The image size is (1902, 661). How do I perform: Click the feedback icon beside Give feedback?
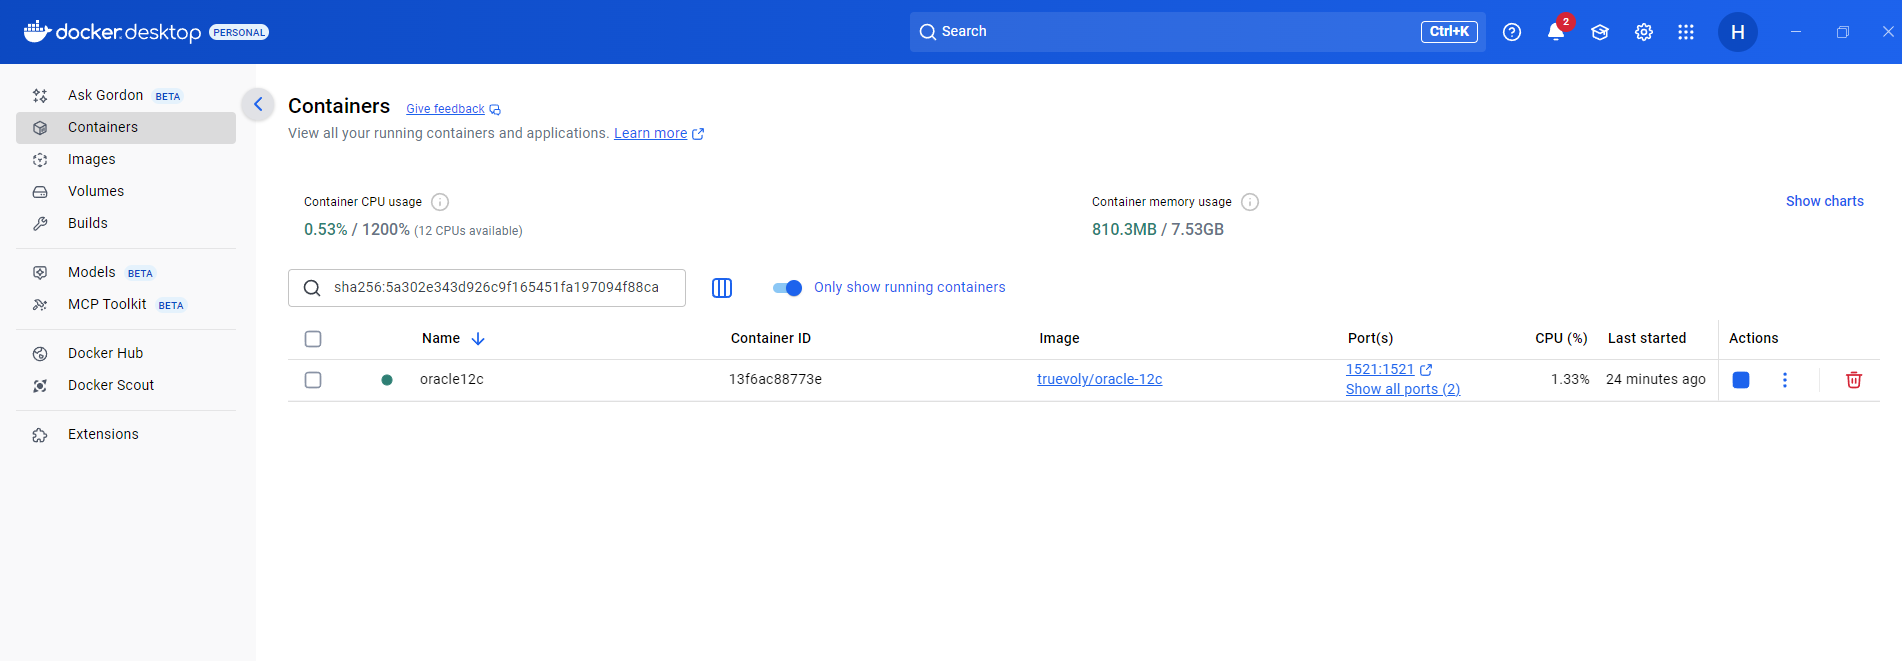click(x=495, y=110)
